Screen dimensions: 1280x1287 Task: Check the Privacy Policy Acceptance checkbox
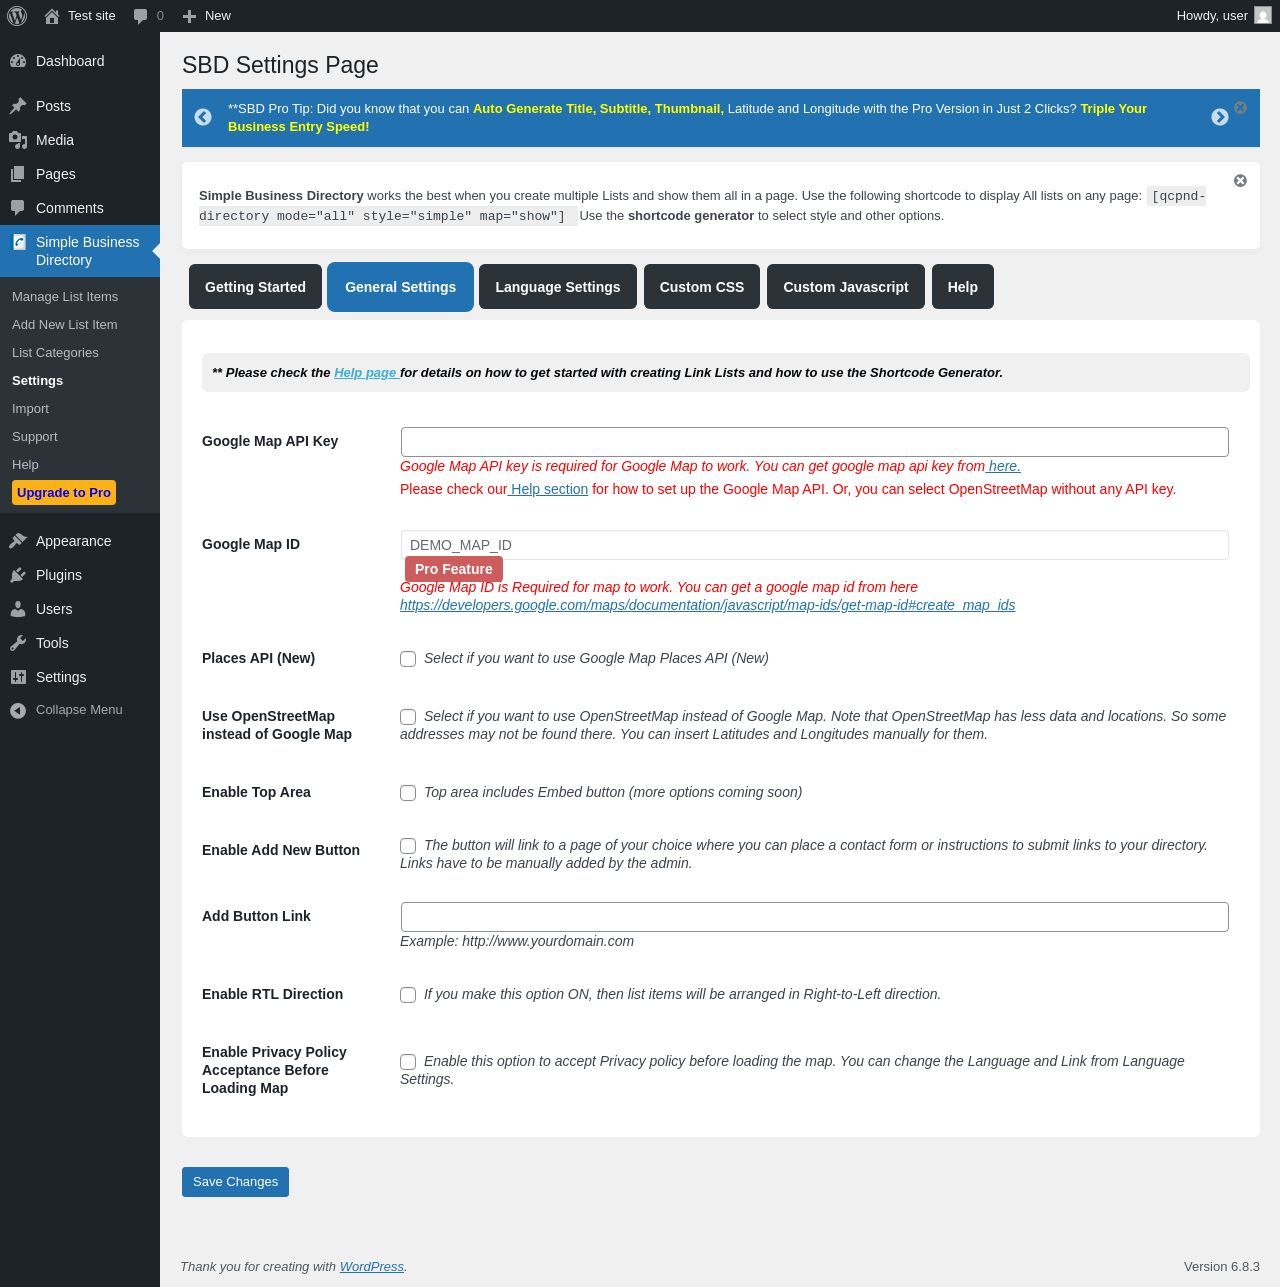click(408, 1062)
